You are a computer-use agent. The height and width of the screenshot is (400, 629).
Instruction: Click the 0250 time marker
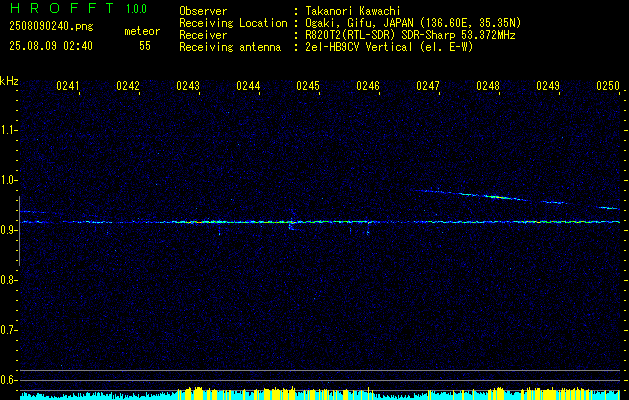pos(608,85)
